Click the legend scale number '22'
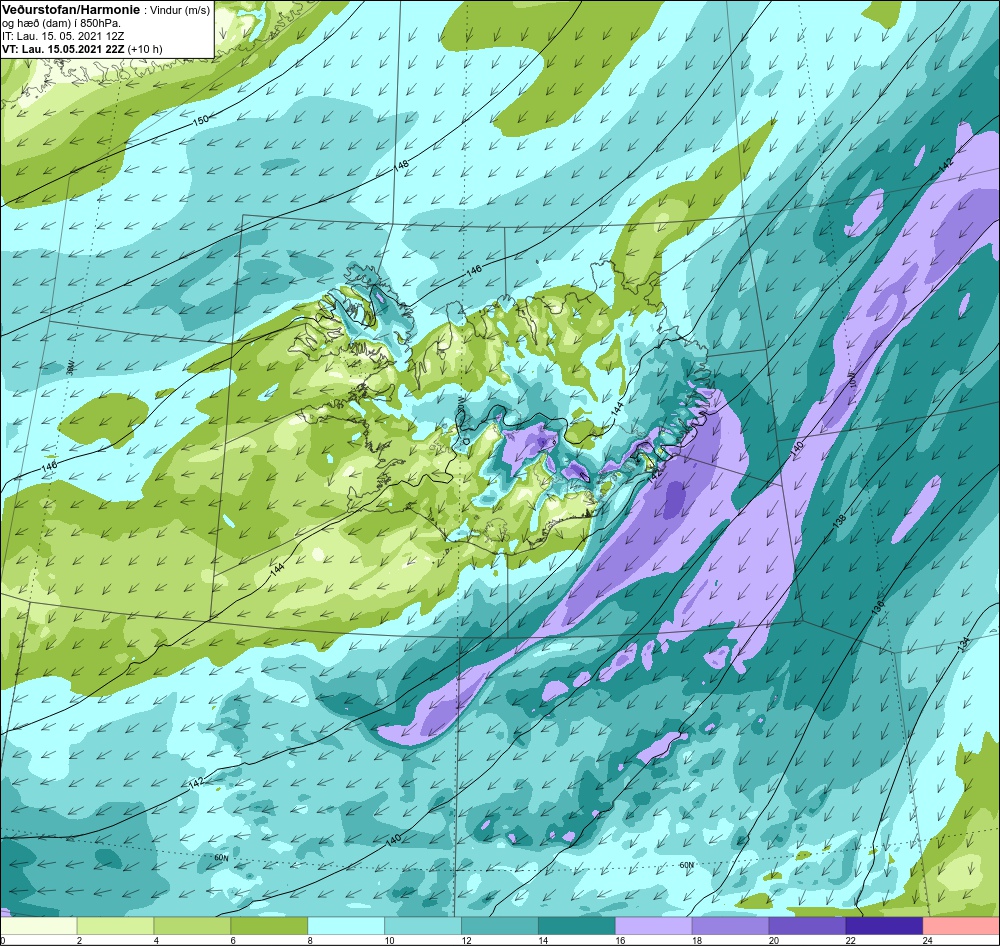The width and height of the screenshot is (1000, 946). click(x=850, y=940)
